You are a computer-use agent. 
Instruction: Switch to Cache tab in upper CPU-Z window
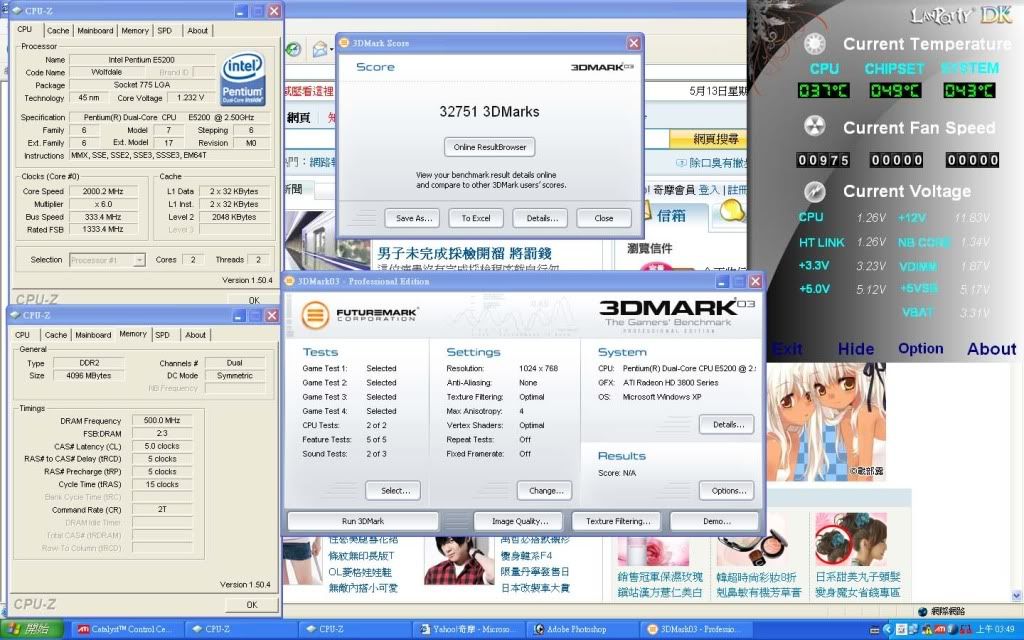[x=57, y=31]
